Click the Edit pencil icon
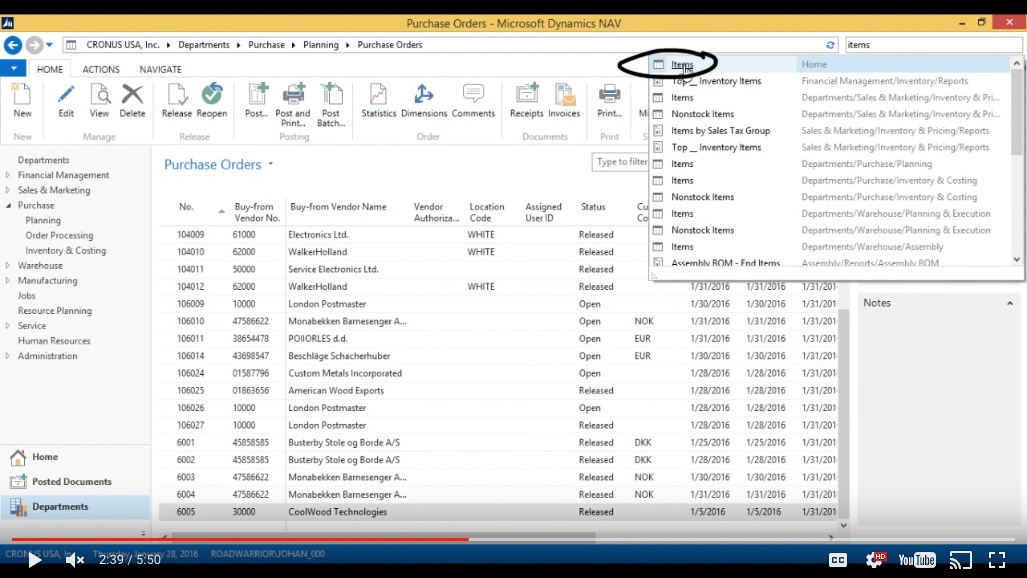The width and height of the screenshot is (1027, 578). pos(66,96)
